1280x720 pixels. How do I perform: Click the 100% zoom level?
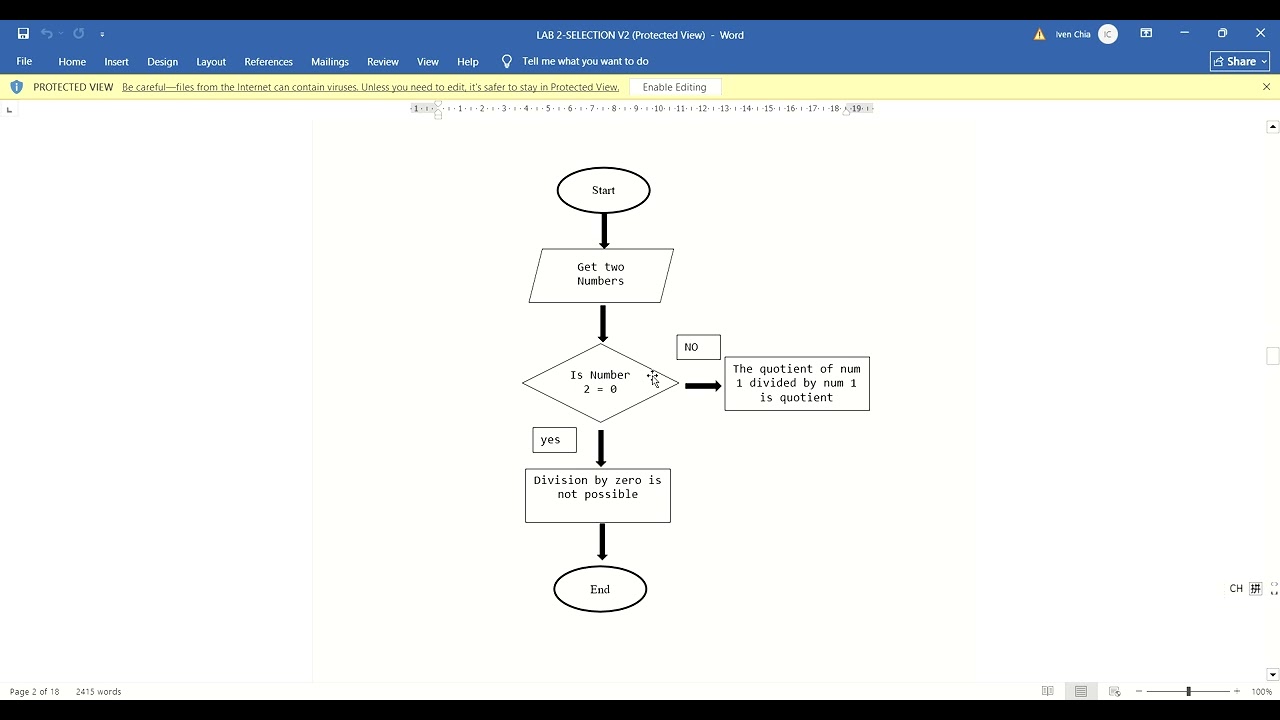(1262, 692)
